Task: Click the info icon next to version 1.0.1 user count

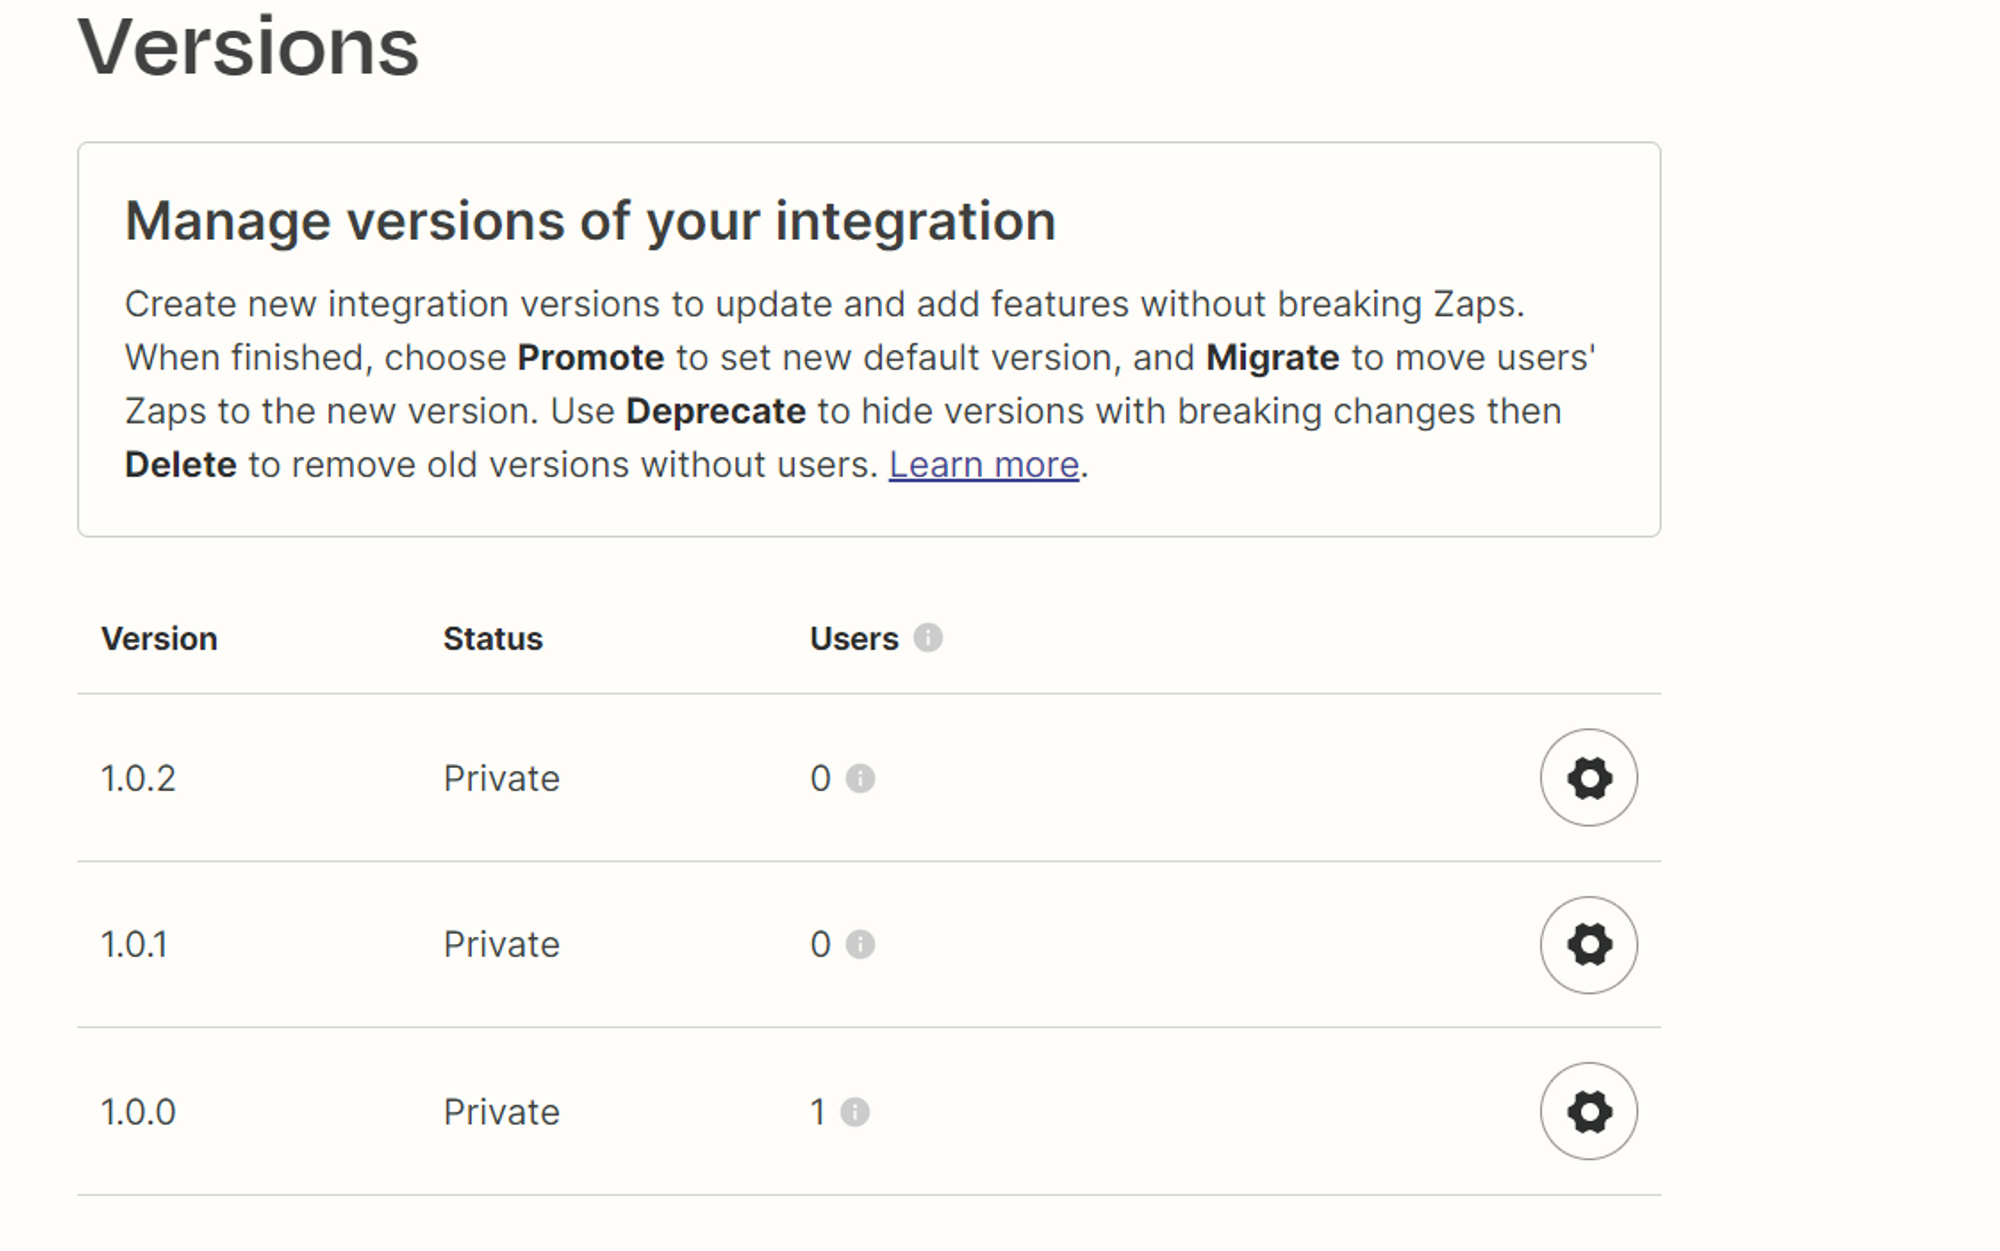Action: (861, 944)
